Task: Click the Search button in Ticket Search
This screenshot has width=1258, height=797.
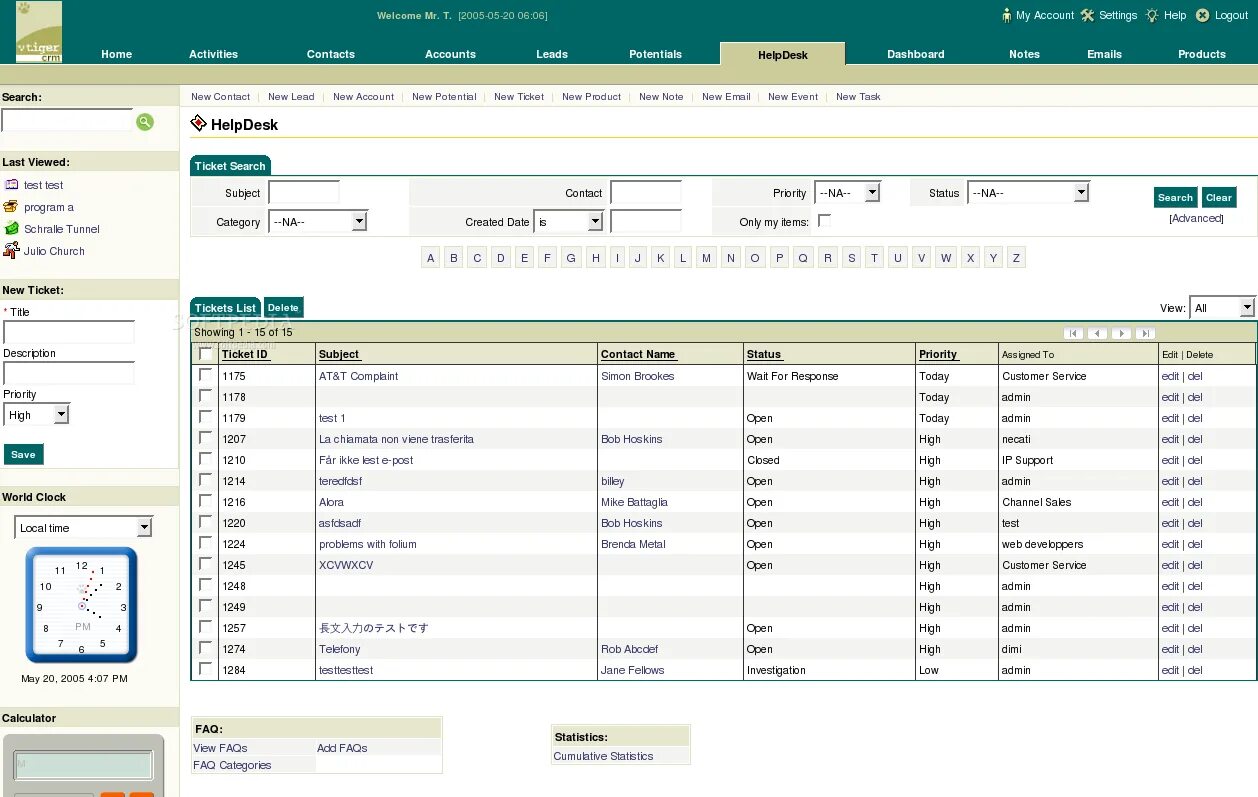Action: pos(1175,198)
